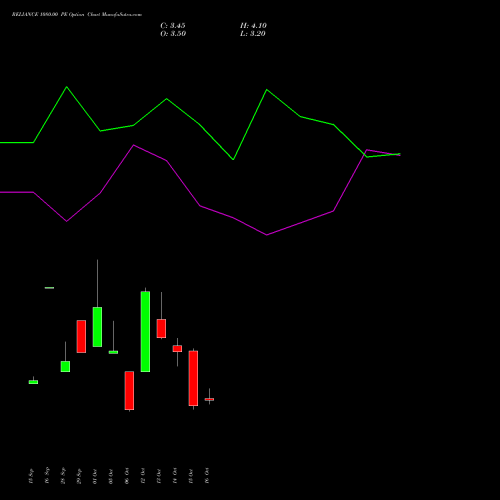Click the tall green candle above 12 Oct
The width and height of the screenshot is (500, 500).
pyautogui.click(x=145, y=331)
